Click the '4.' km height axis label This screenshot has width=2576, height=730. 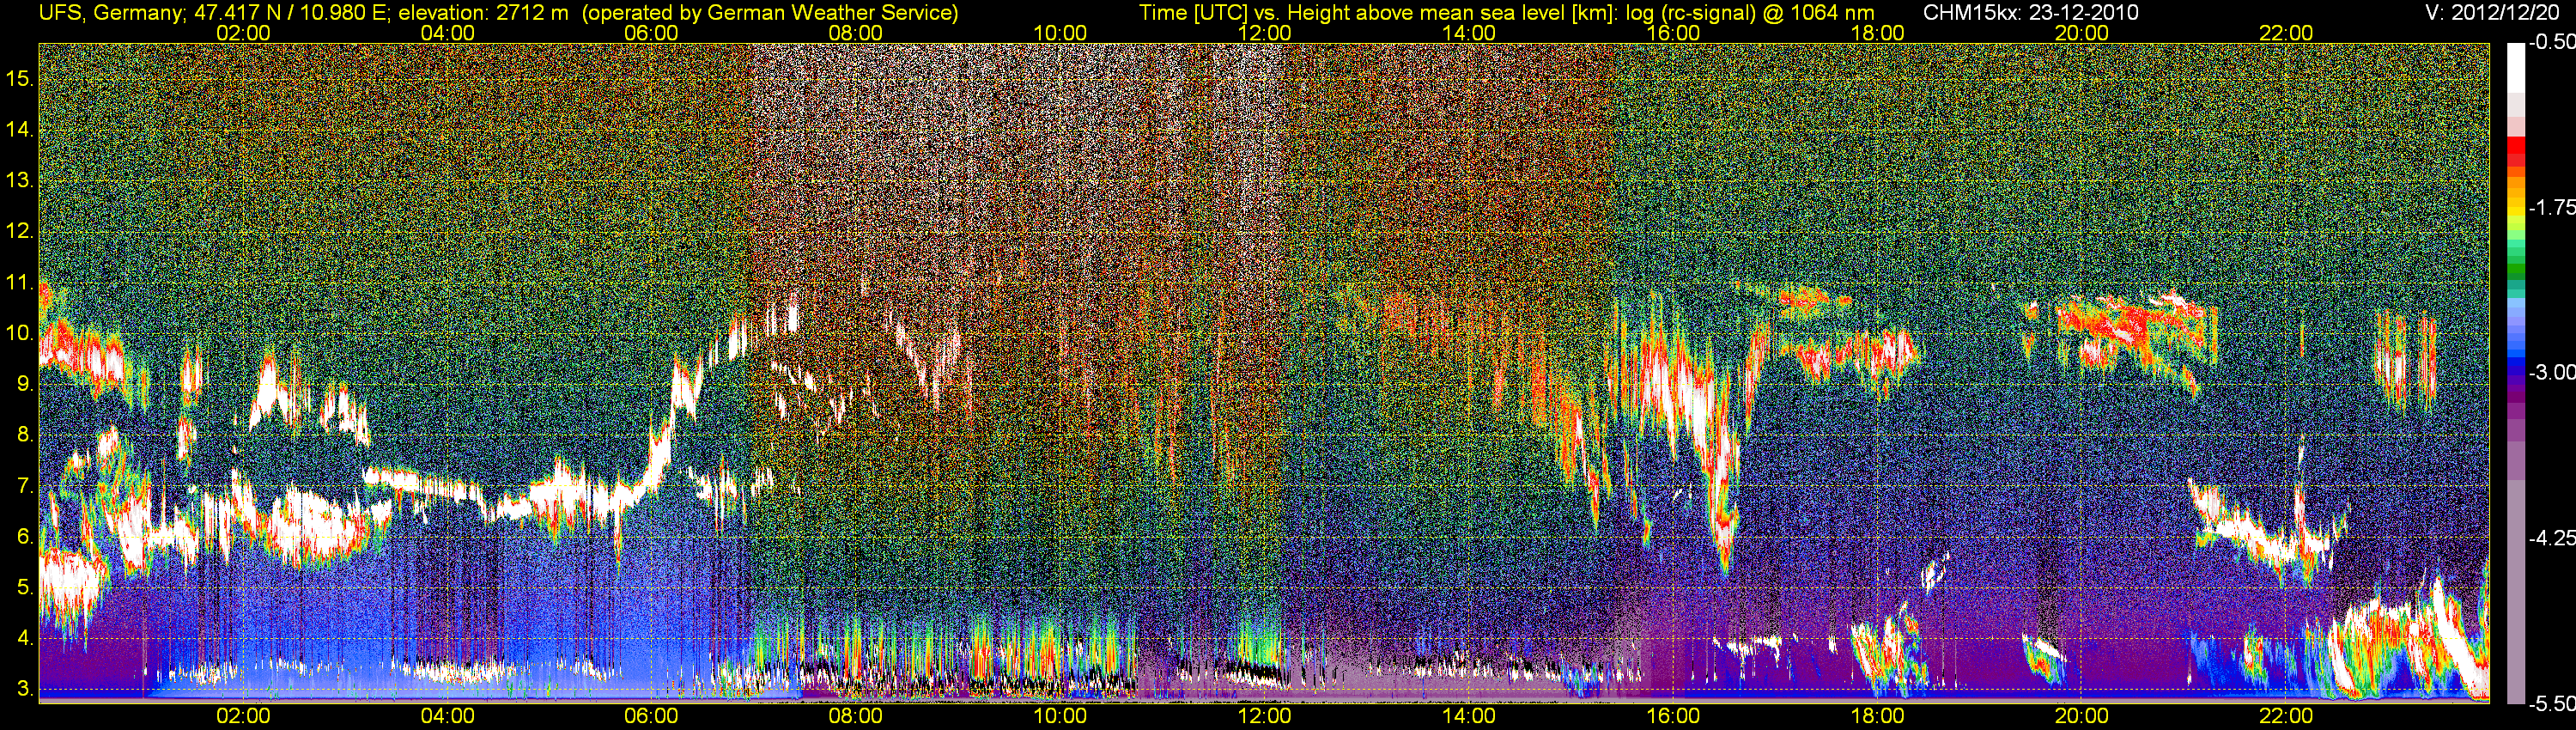pyautogui.click(x=26, y=638)
